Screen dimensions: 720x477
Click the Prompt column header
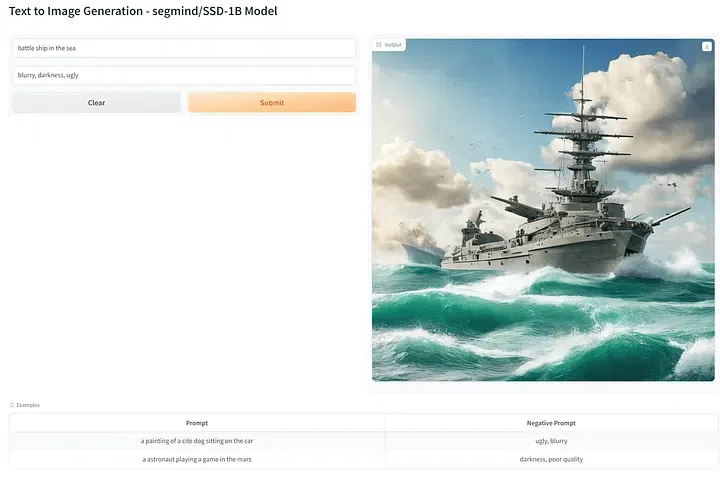(197, 423)
